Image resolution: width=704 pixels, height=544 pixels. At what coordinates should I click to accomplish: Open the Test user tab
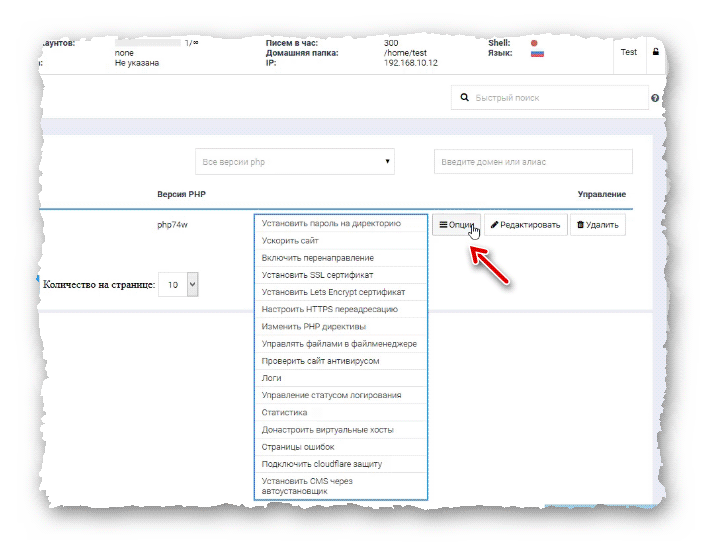(629, 52)
